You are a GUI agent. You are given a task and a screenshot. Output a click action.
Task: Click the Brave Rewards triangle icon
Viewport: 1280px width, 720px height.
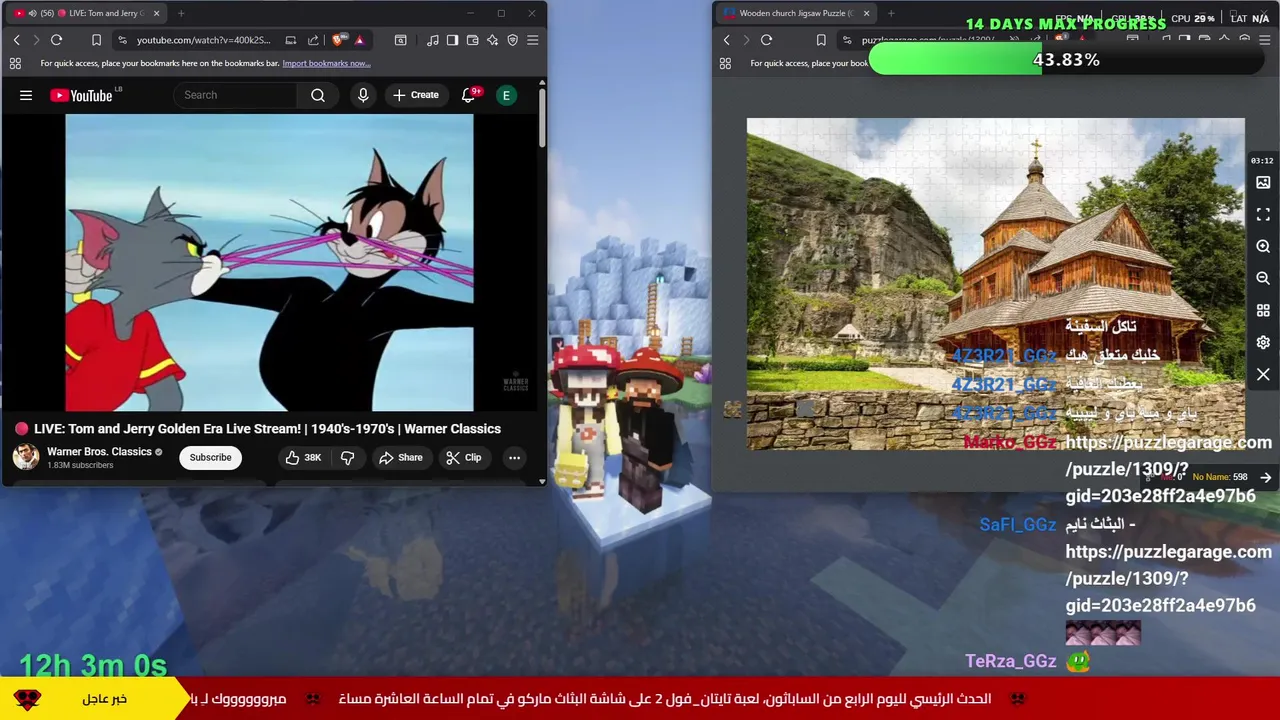[359, 40]
